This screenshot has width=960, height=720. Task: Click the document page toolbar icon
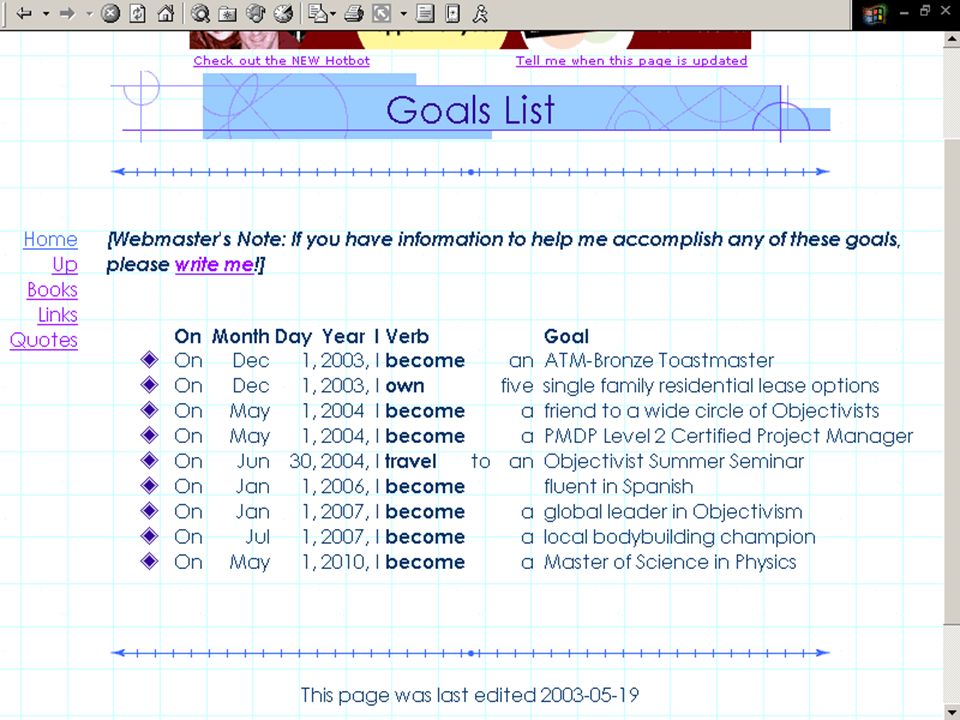[x=425, y=13]
